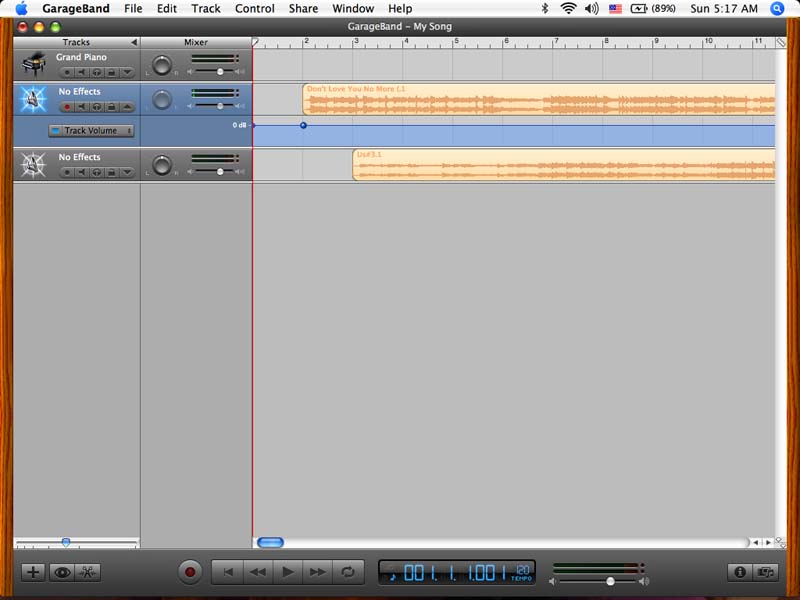This screenshot has width=800, height=600.
Task: Open the GarageBand application menu
Action: click(x=76, y=9)
